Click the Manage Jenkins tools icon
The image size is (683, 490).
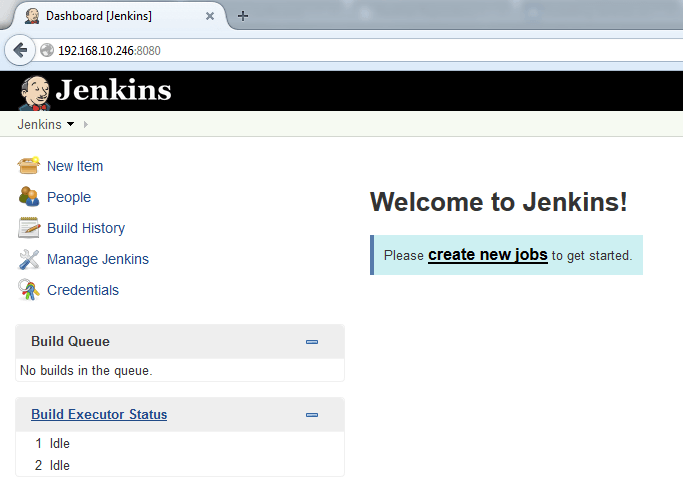(x=29, y=259)
